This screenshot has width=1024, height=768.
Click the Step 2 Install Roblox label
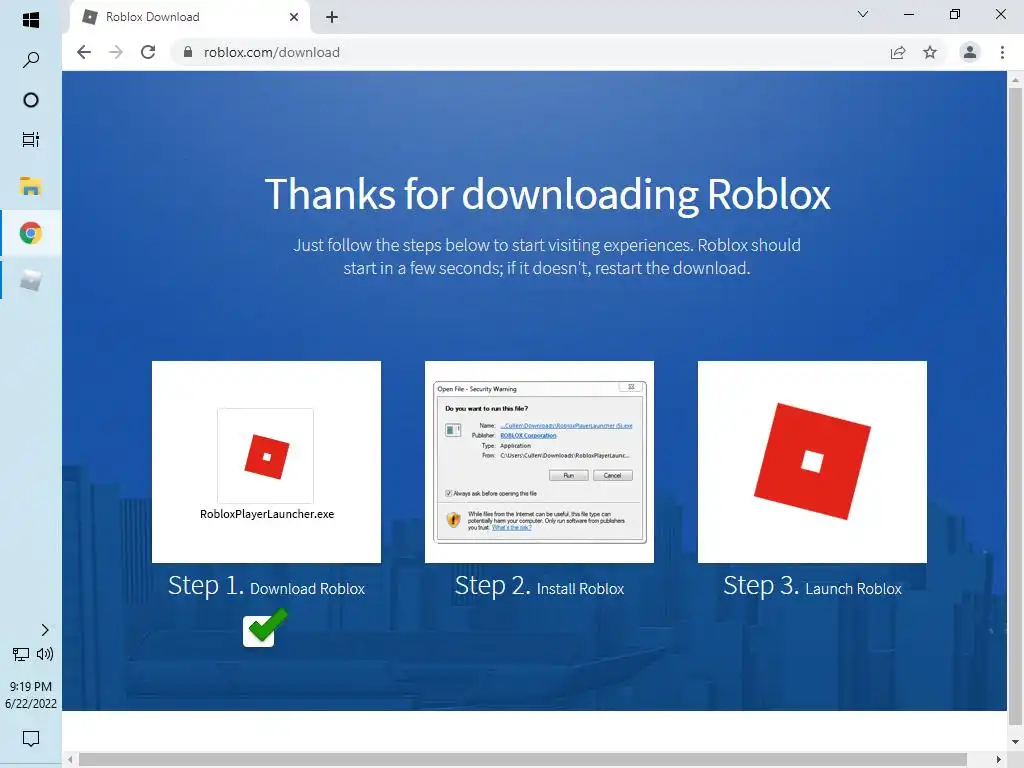tap(539, 586)
